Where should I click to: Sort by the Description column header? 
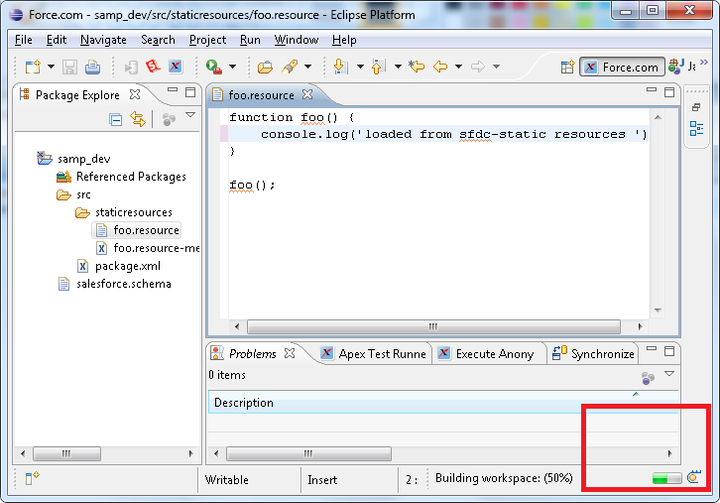click(443, 403)
